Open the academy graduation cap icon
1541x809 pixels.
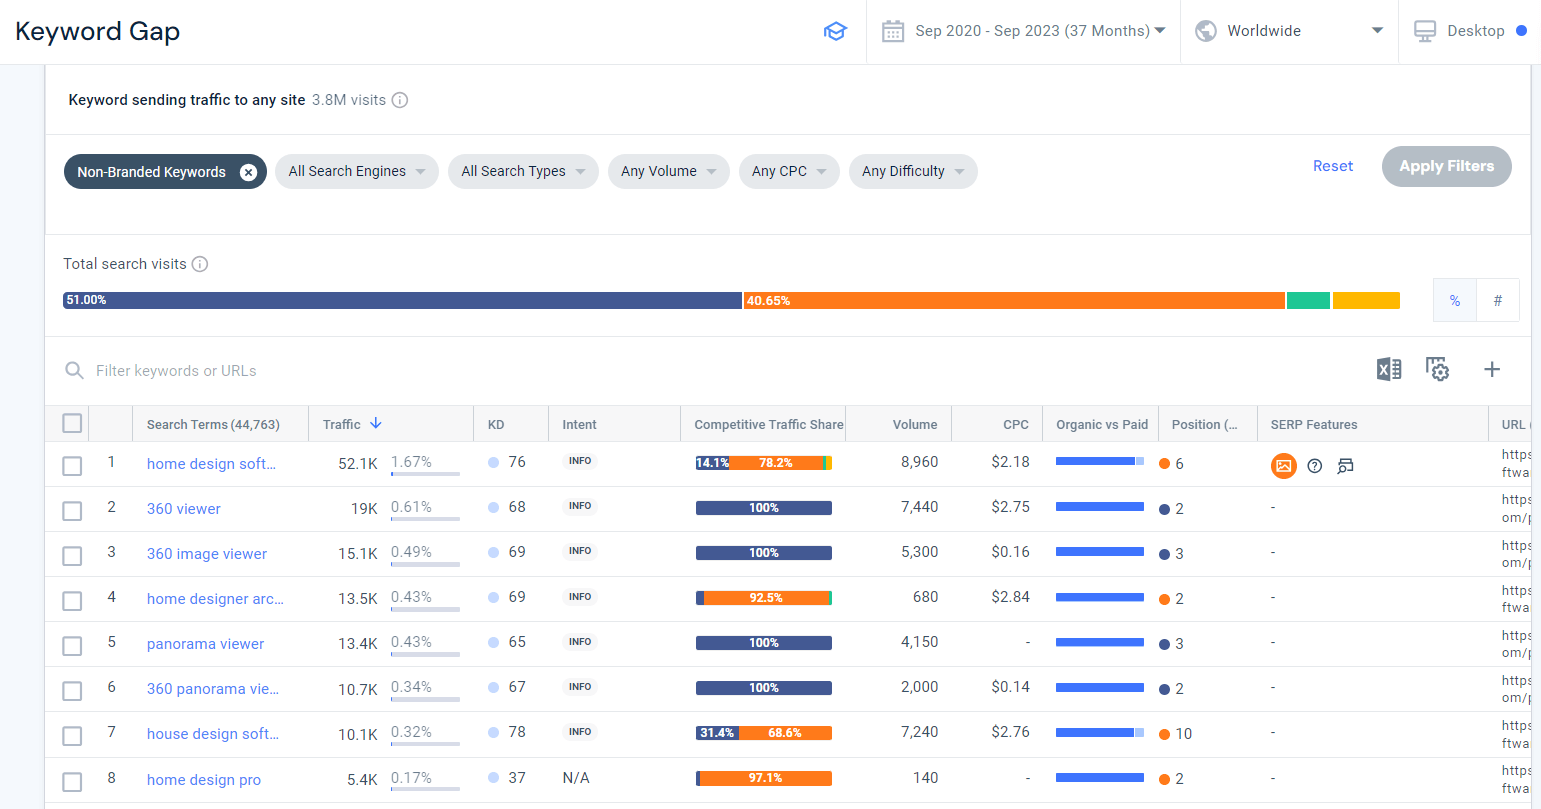[x=835, y=31]
